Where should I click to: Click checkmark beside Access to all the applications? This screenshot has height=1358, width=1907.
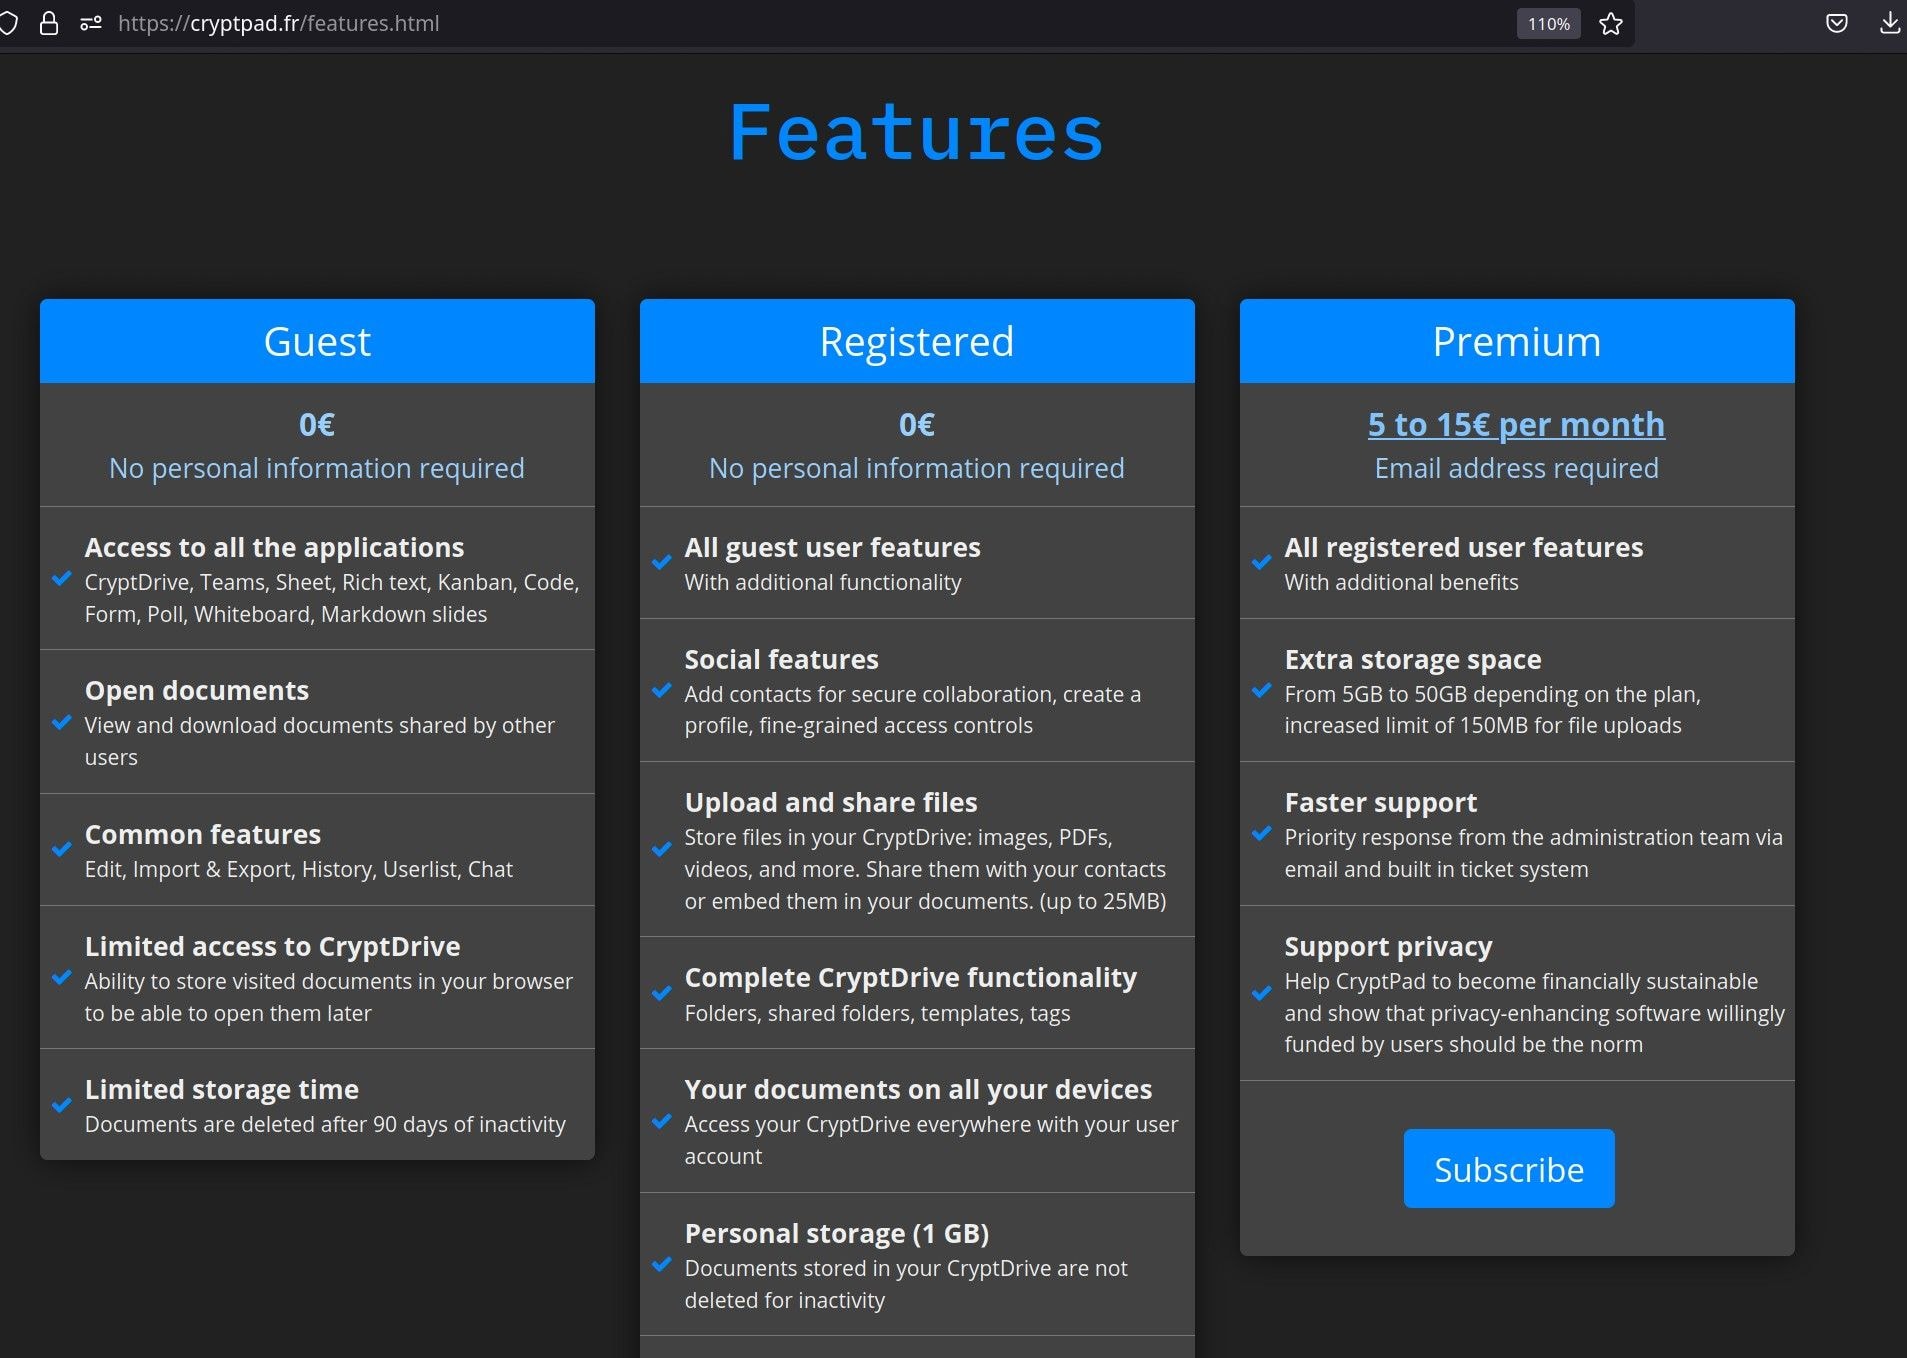point(62,578)
